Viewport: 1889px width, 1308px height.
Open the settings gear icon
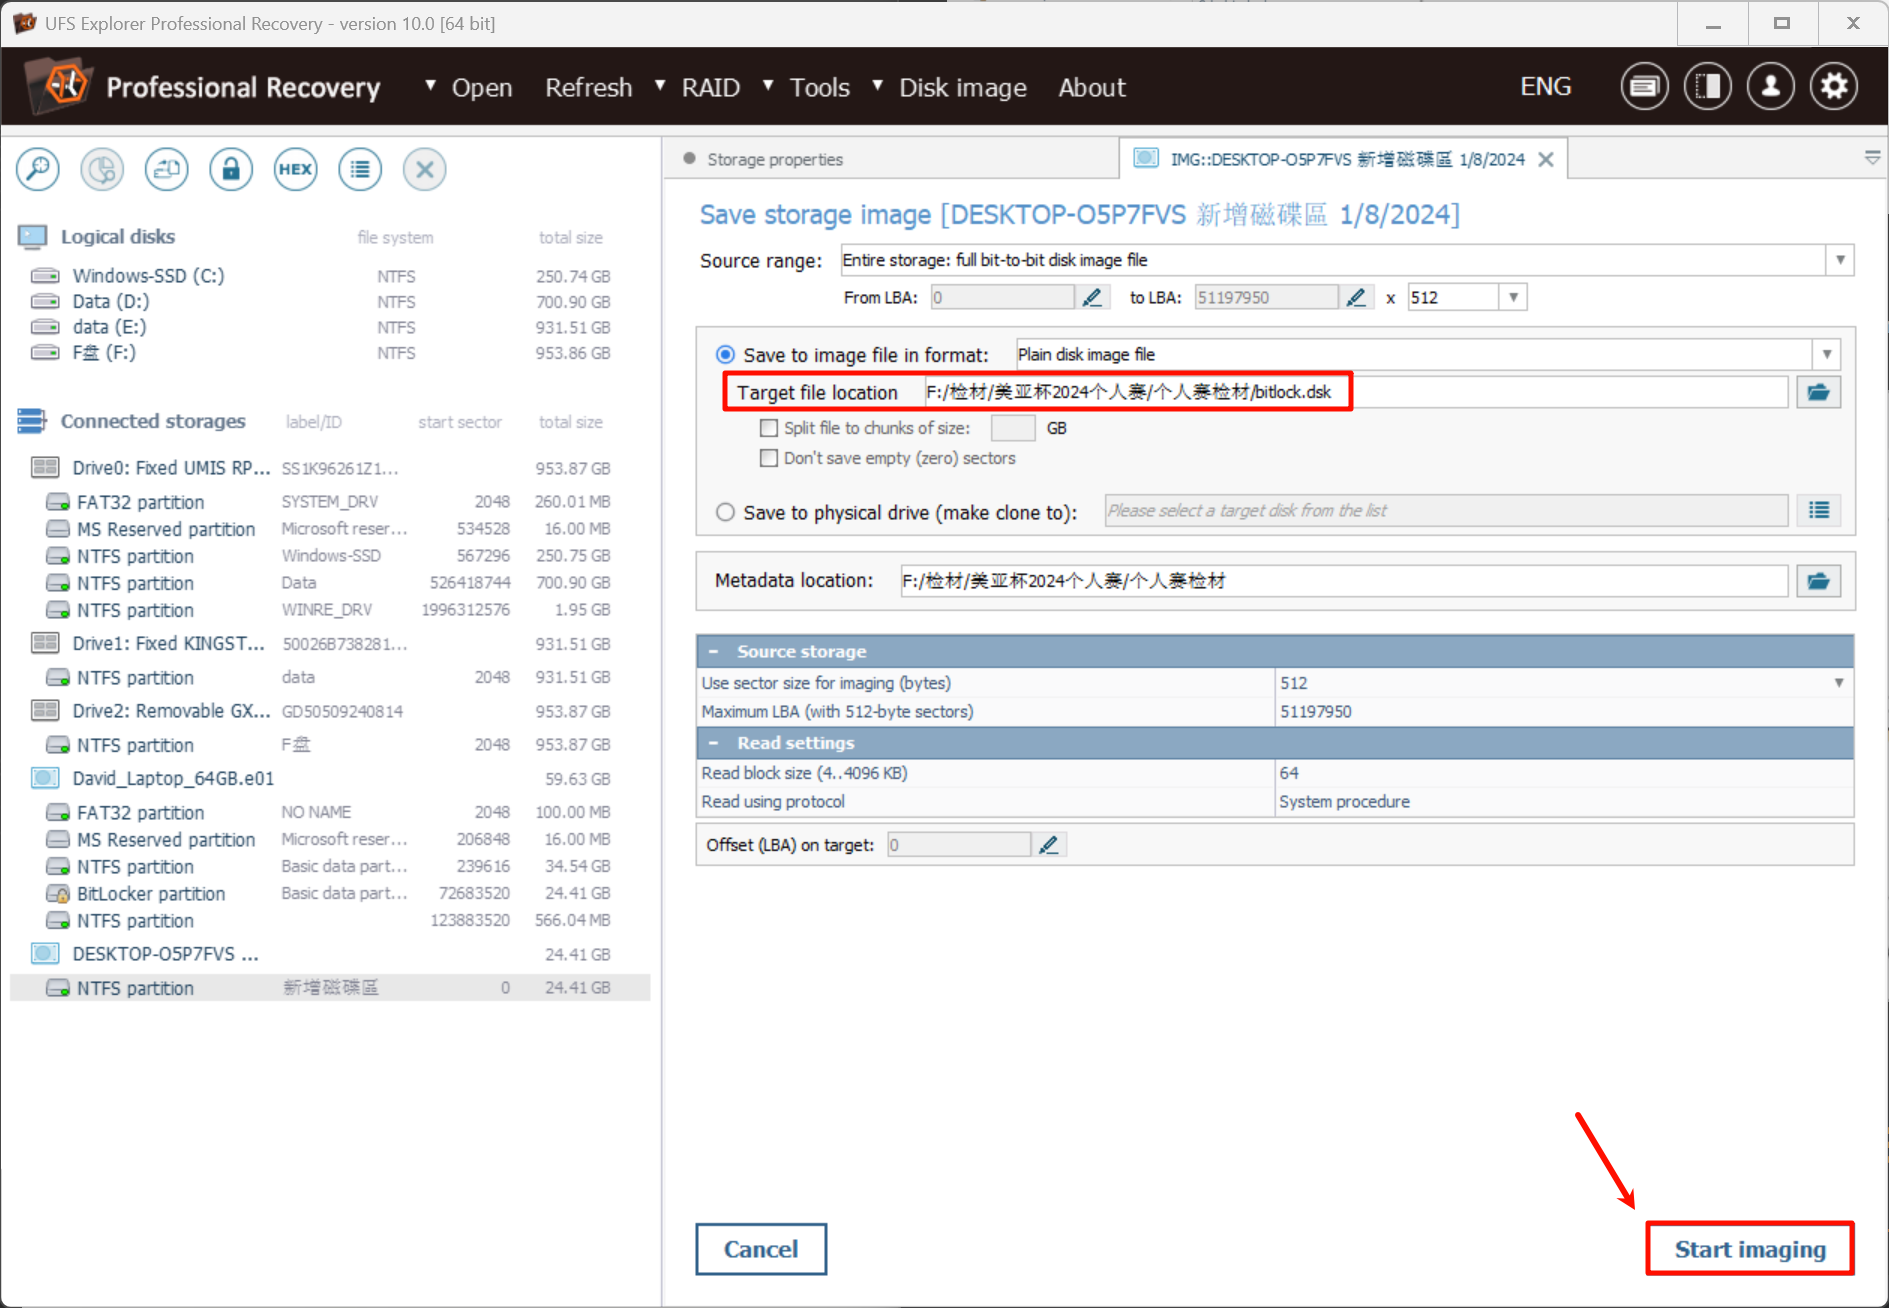coord(1833,87)
